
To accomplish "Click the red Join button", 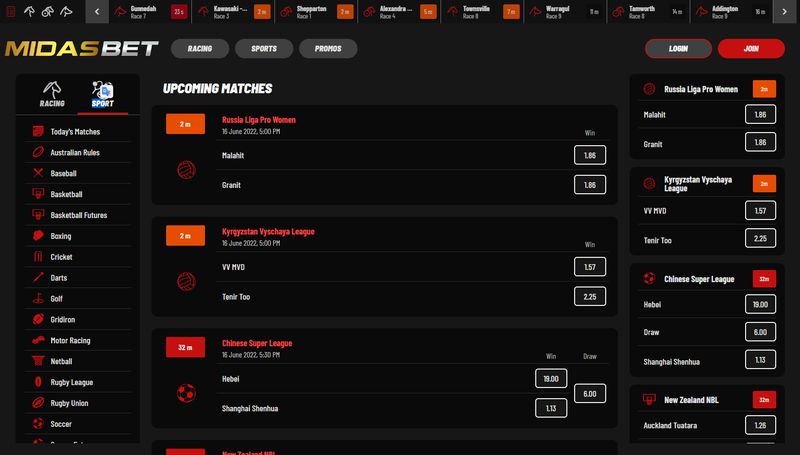I will pos(751,48).
